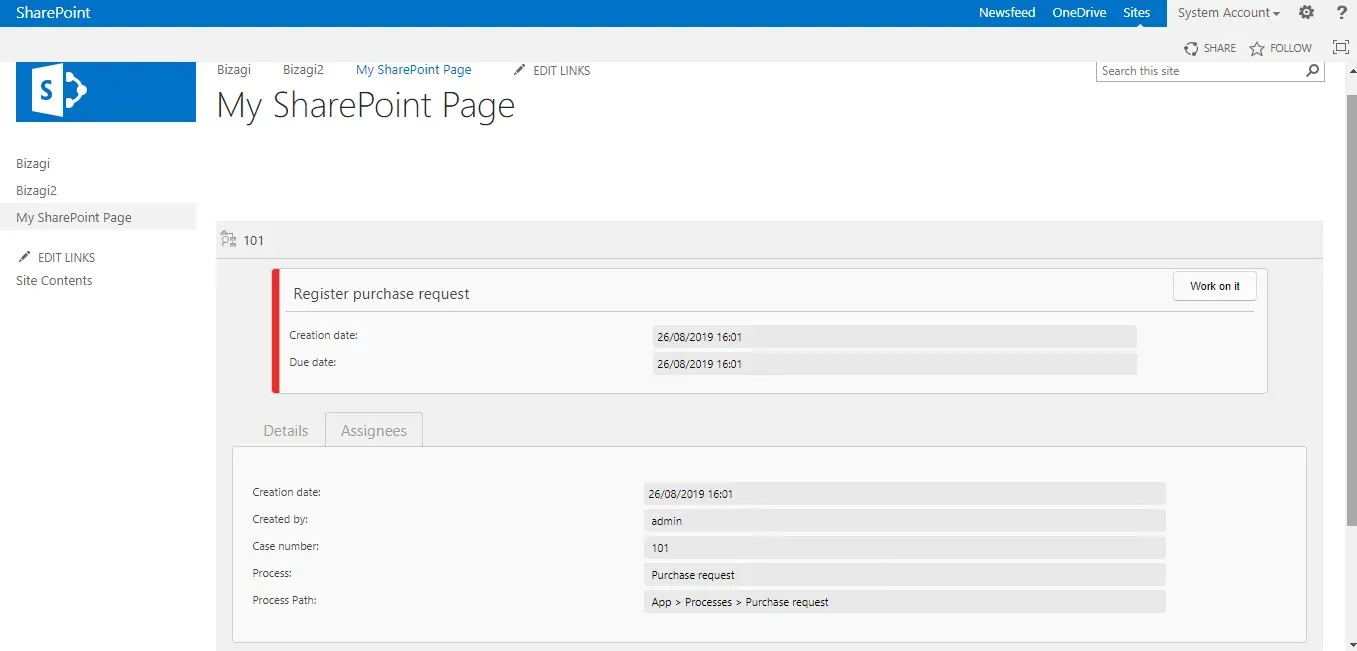
Task: Click the case process icon beside 101
Action: tap(228, 240)
